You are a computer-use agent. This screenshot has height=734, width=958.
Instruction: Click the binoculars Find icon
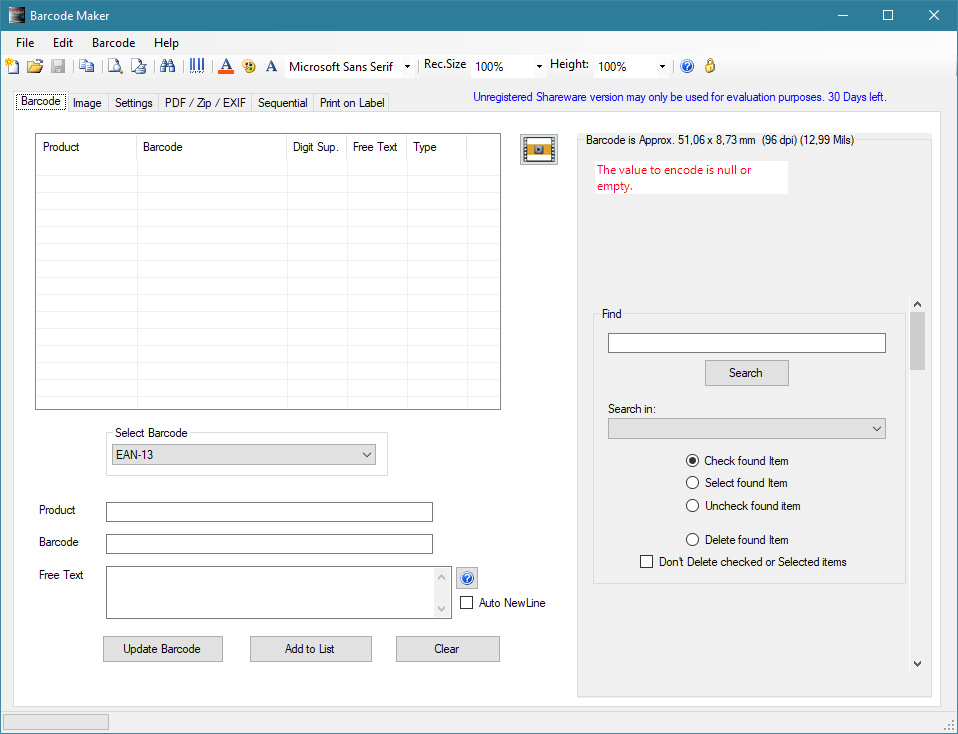168,66
